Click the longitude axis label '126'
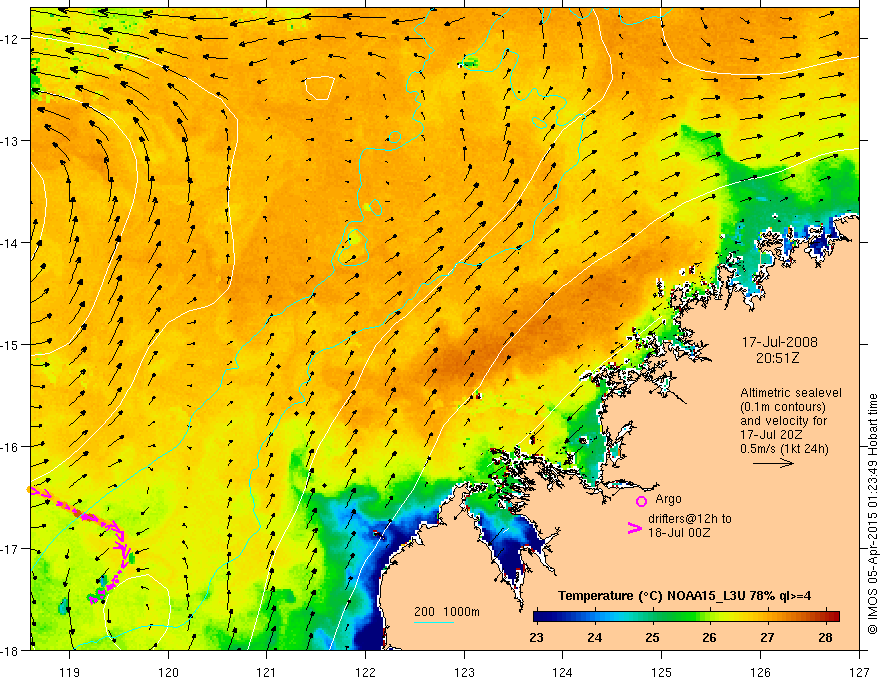880x680 pixels. coord(760,672)
